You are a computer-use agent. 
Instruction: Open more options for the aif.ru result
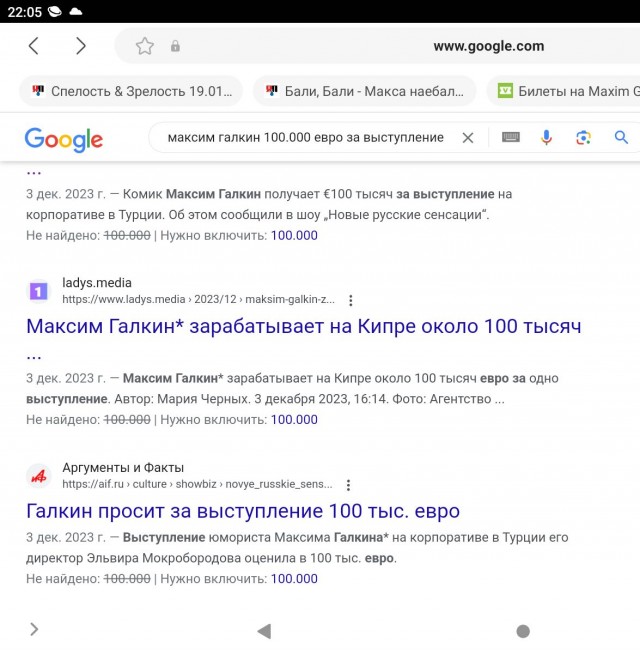pos(348,485)
